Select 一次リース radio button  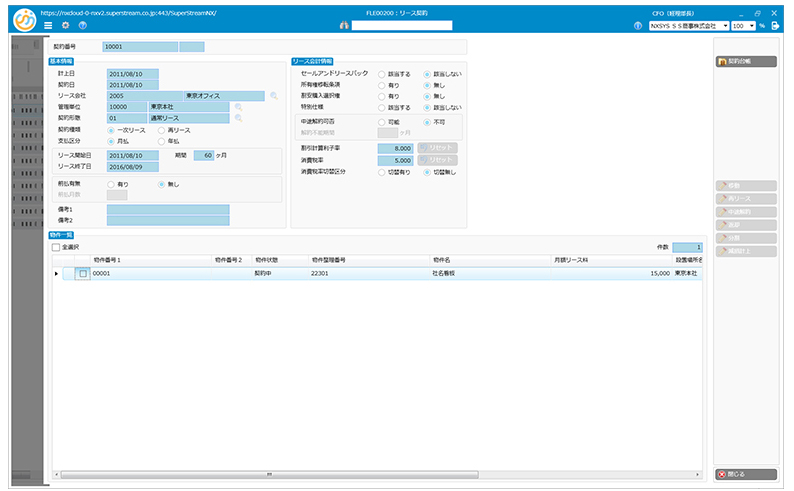click(x=111, y=131)
